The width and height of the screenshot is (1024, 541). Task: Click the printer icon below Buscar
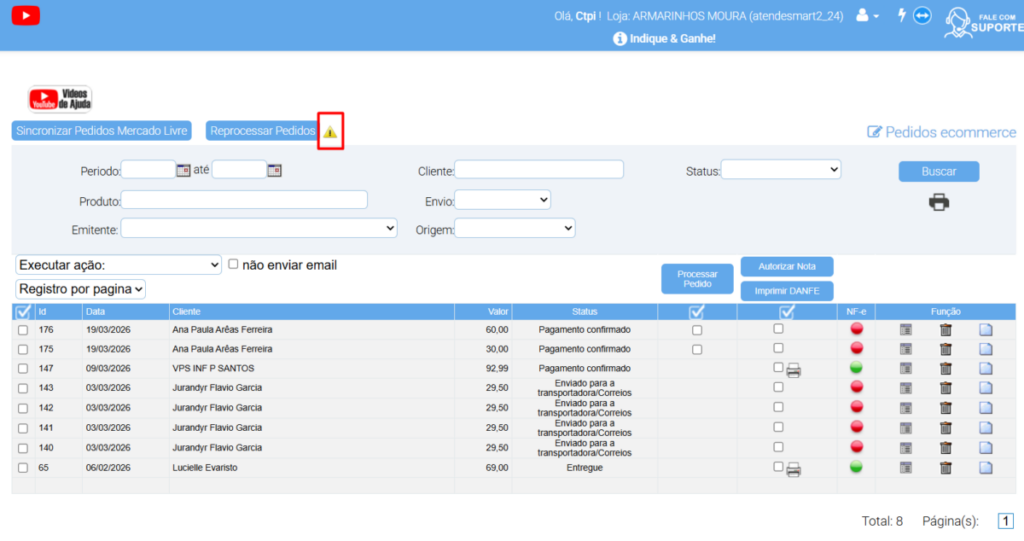(x=938, y=202)
